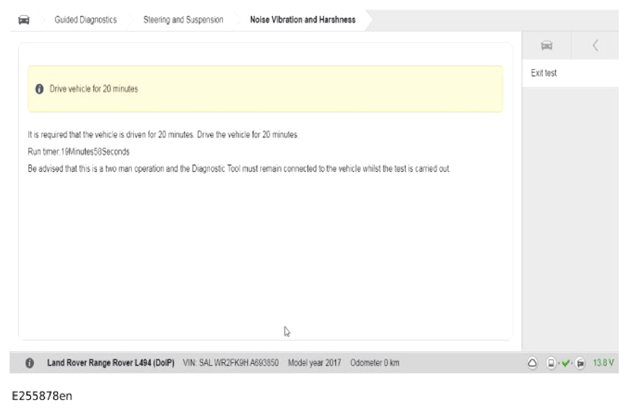Click the cloud connection status icon
628x410 pixels.
pos(532,363)
